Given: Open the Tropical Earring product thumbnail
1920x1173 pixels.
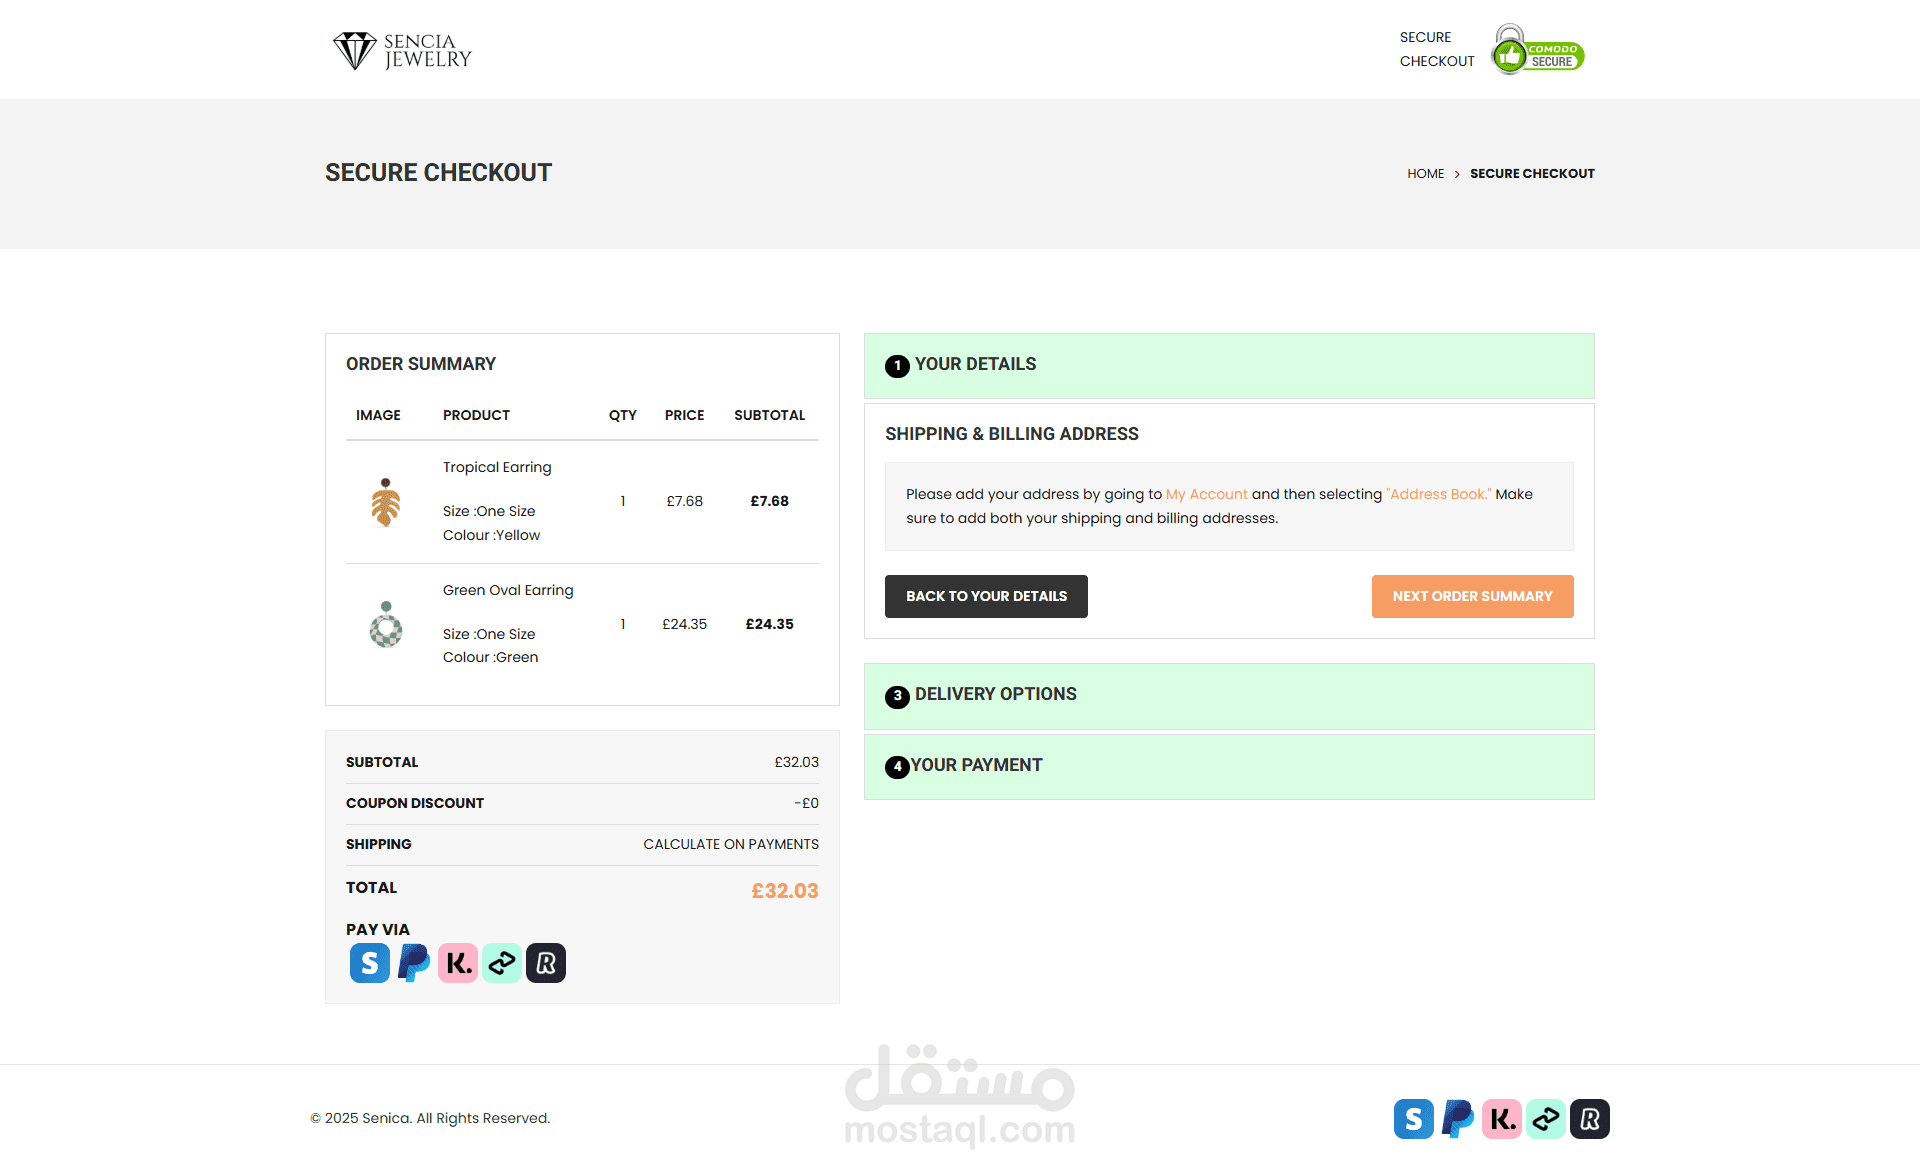Looking at the screenshot, I should click(x=386, y=502).
